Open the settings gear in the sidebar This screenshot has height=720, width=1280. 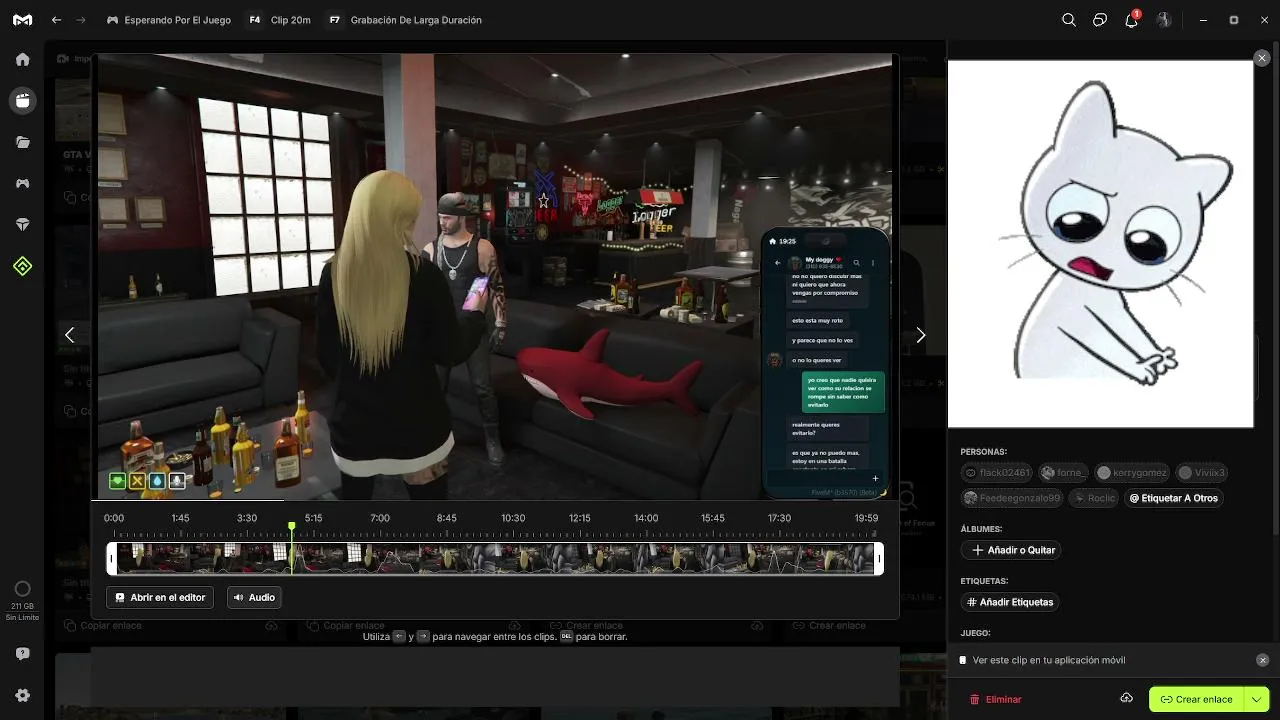pyautogui.click(x=22, y=695)
